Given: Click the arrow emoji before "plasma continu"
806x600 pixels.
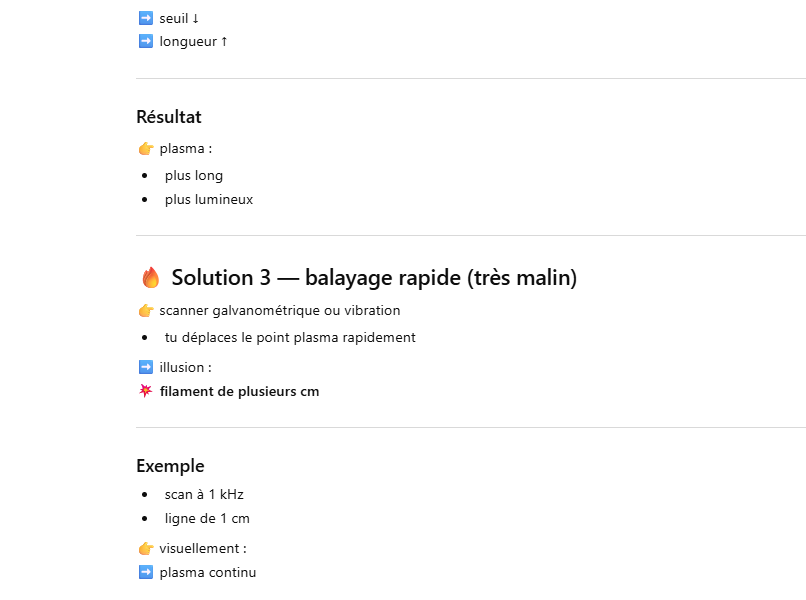Looking at the screenshot, I should [145, 573].
